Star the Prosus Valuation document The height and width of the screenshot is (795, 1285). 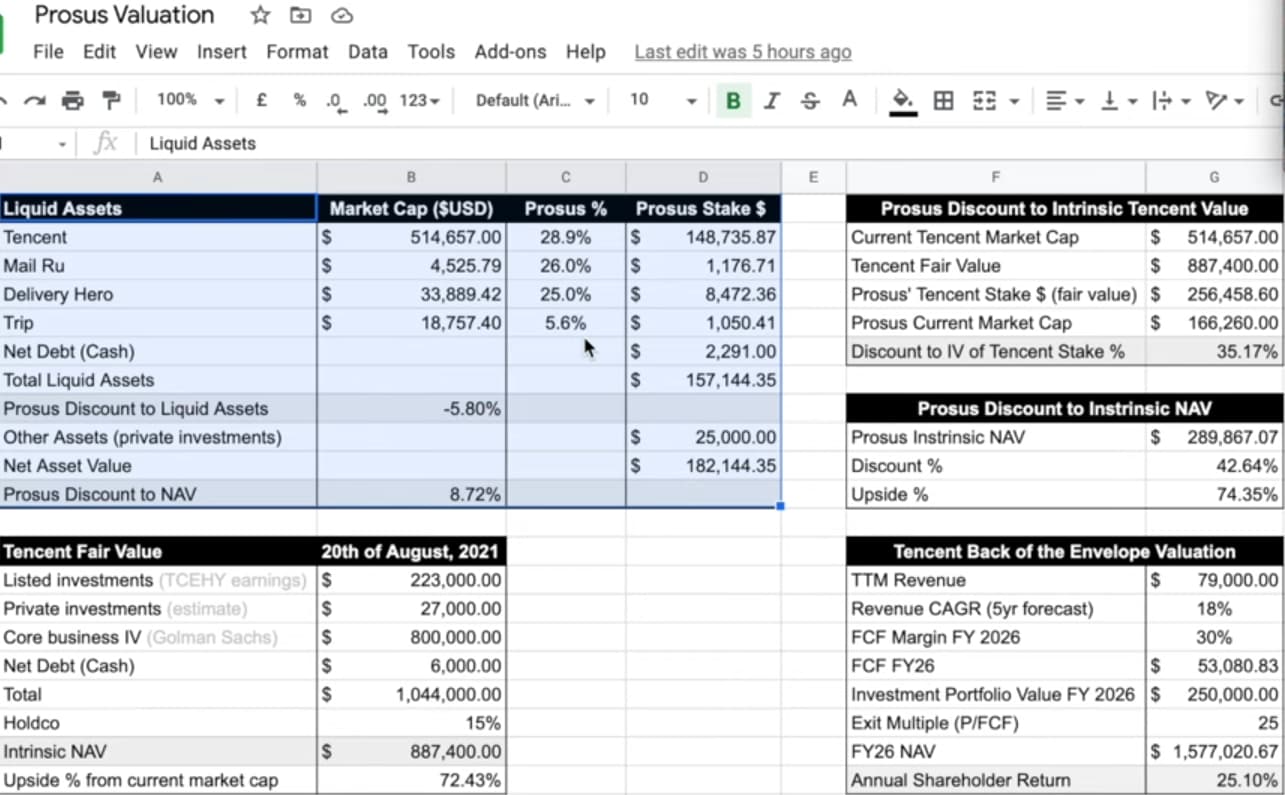click(x=260, y=15)
